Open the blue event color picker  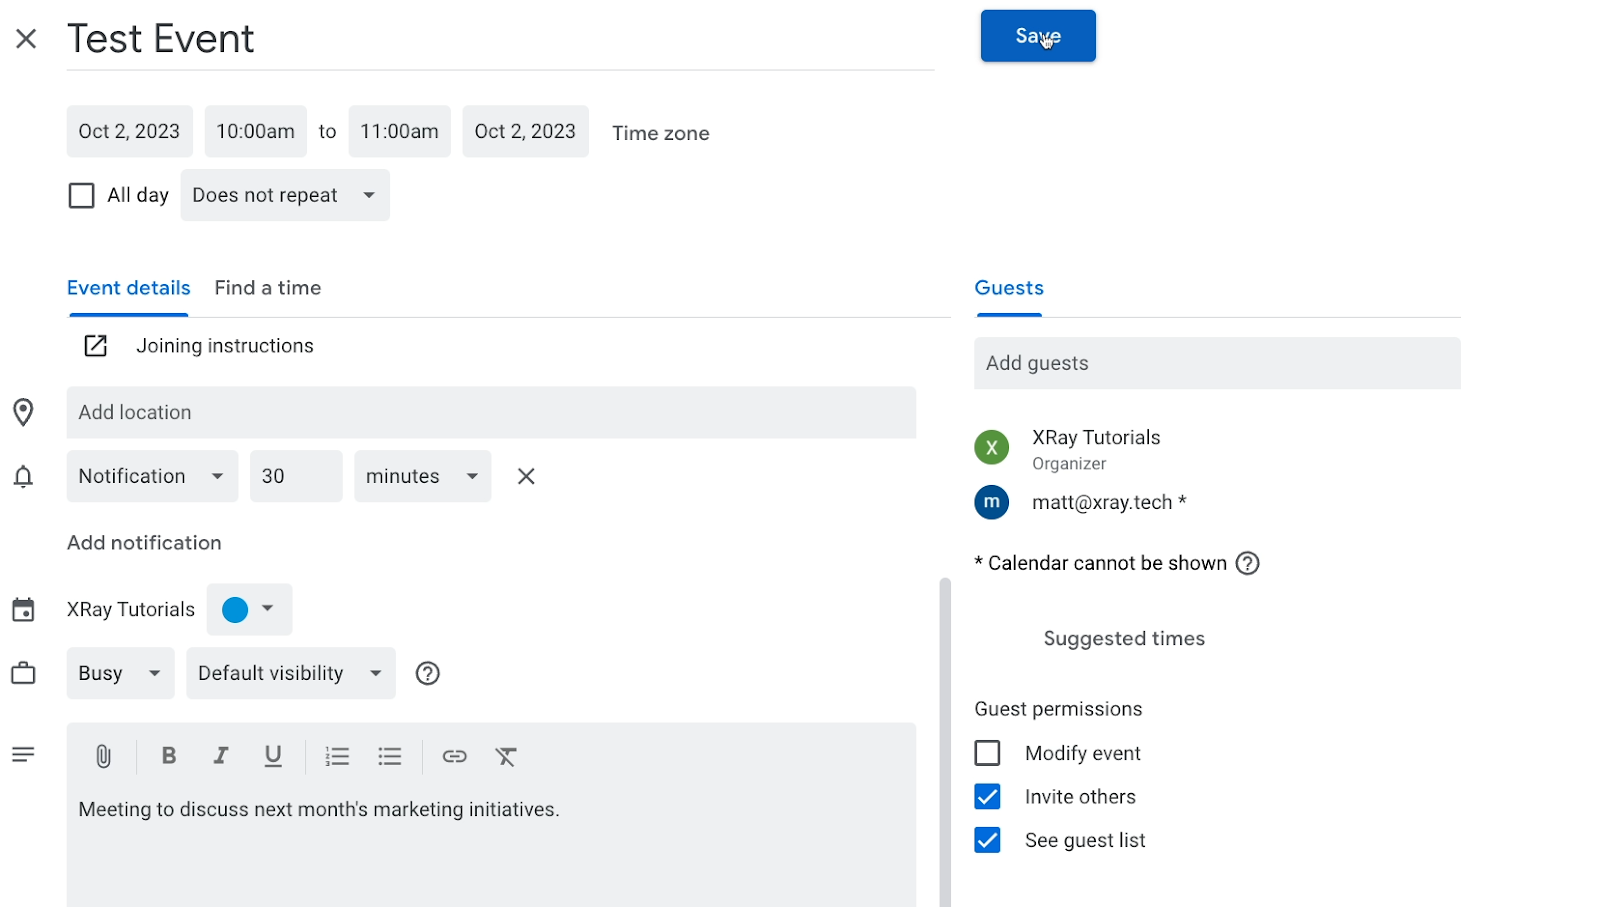pos(249,609)
